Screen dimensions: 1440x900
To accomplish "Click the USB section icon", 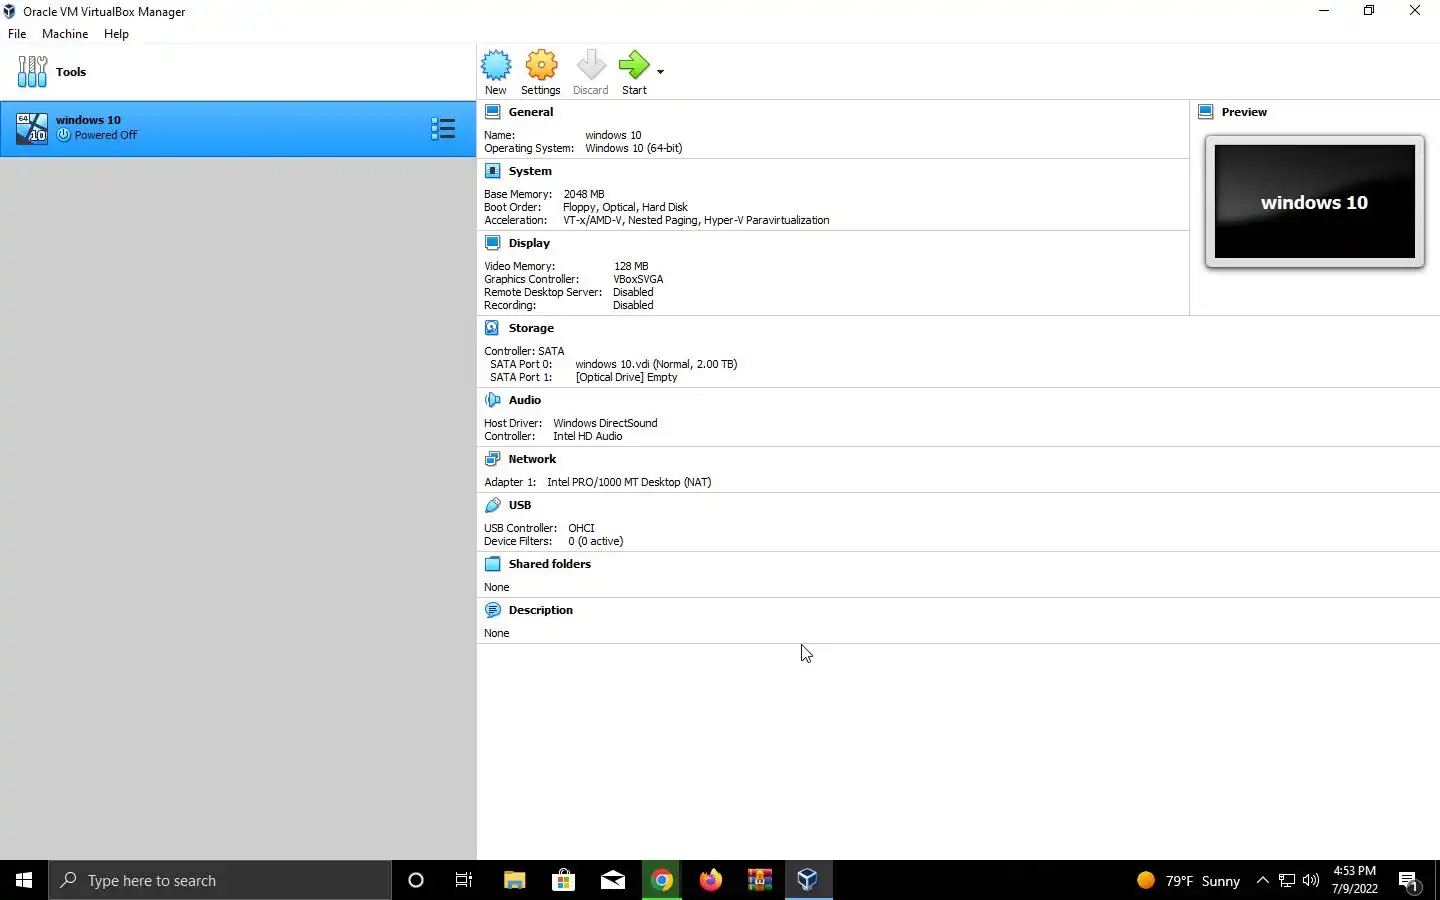I will click(x=493, y=505).
